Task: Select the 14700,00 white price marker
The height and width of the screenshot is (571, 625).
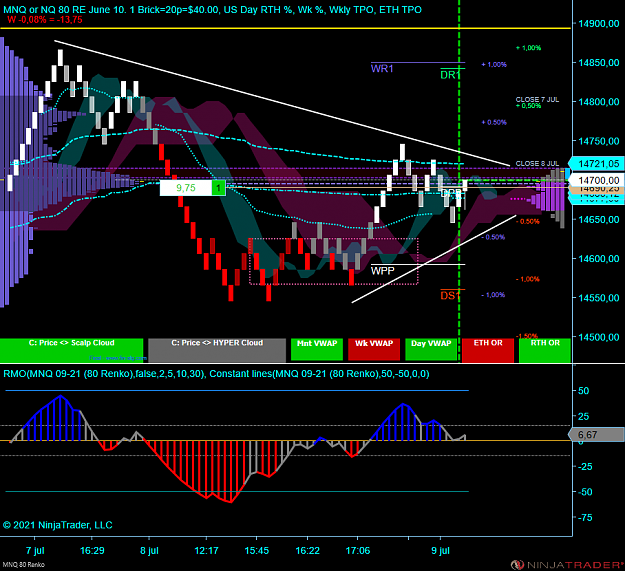Action: (x=596, y=180)
